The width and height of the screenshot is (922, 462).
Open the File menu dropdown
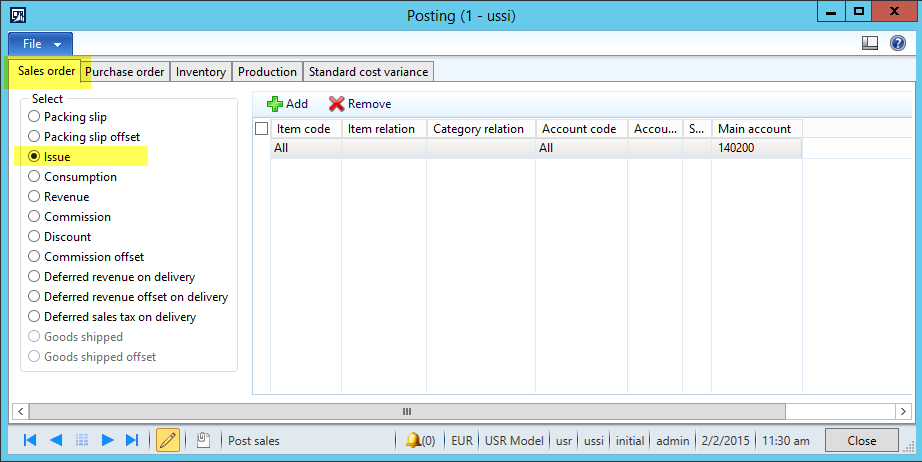(41, 44)
